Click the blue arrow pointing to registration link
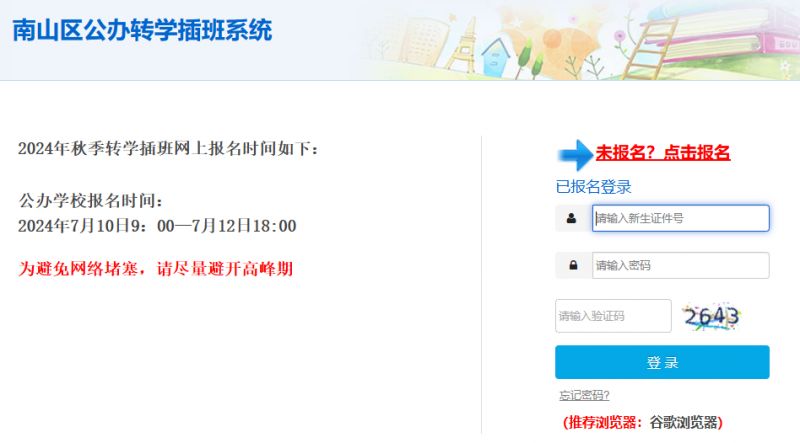 [575, 155]
